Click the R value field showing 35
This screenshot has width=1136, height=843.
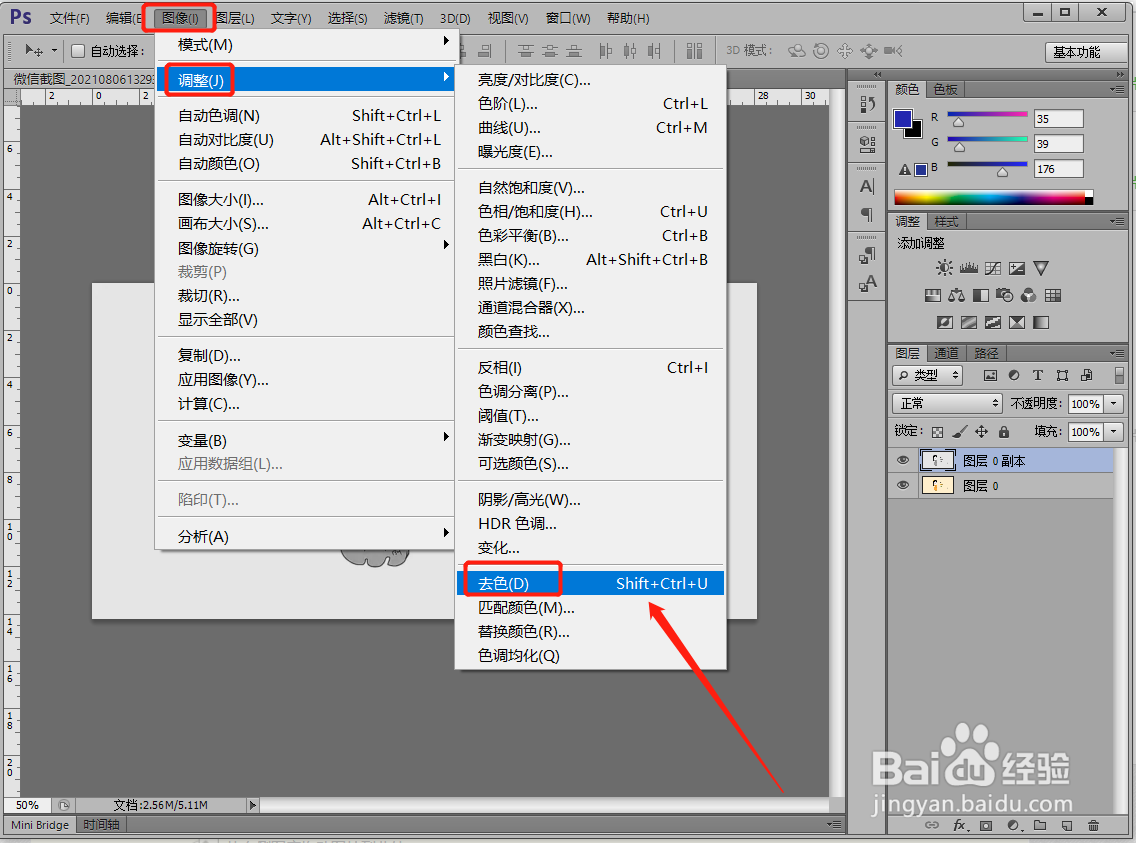click(1058, 119)
